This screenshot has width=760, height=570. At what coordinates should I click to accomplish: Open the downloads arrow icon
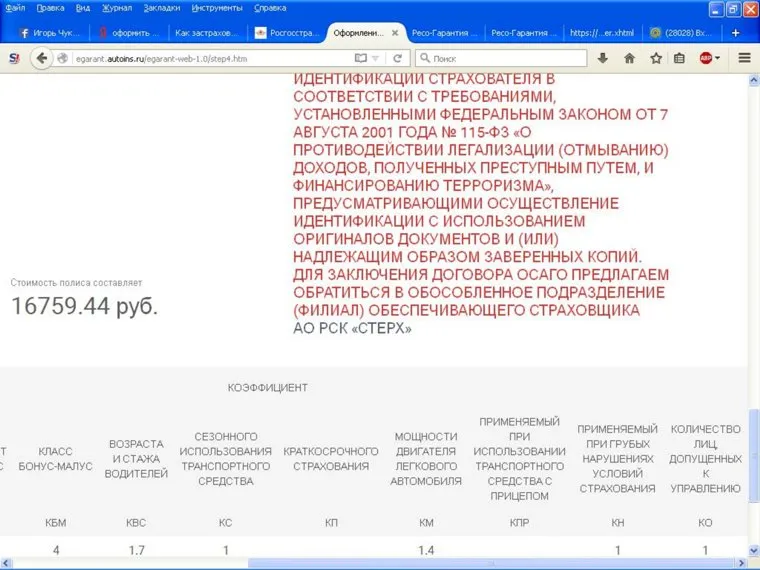pos(603,58)
